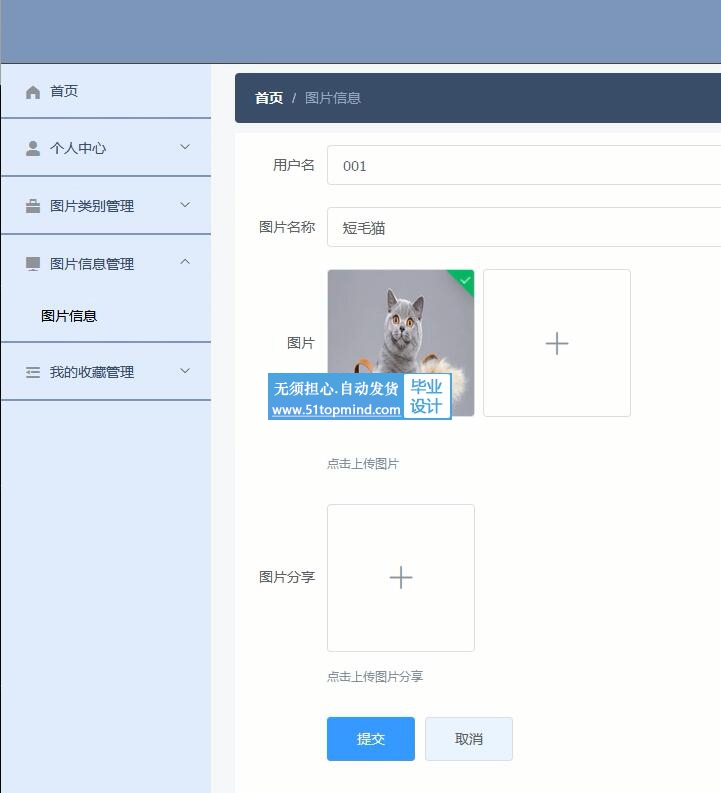Focus the 用户名 input field
Image resolution: width=721 pixels, height=793 pixels.
pyautogui.click(x=524, y=165)
